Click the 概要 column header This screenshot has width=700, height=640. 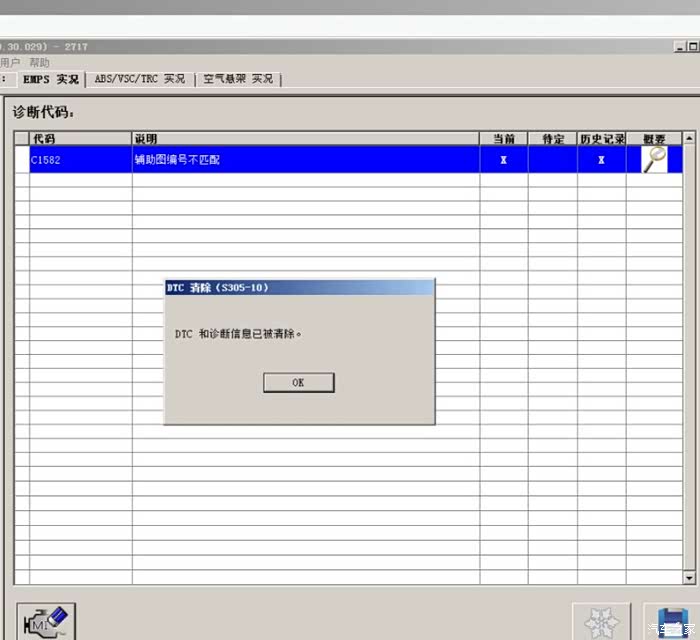point(654,139)
